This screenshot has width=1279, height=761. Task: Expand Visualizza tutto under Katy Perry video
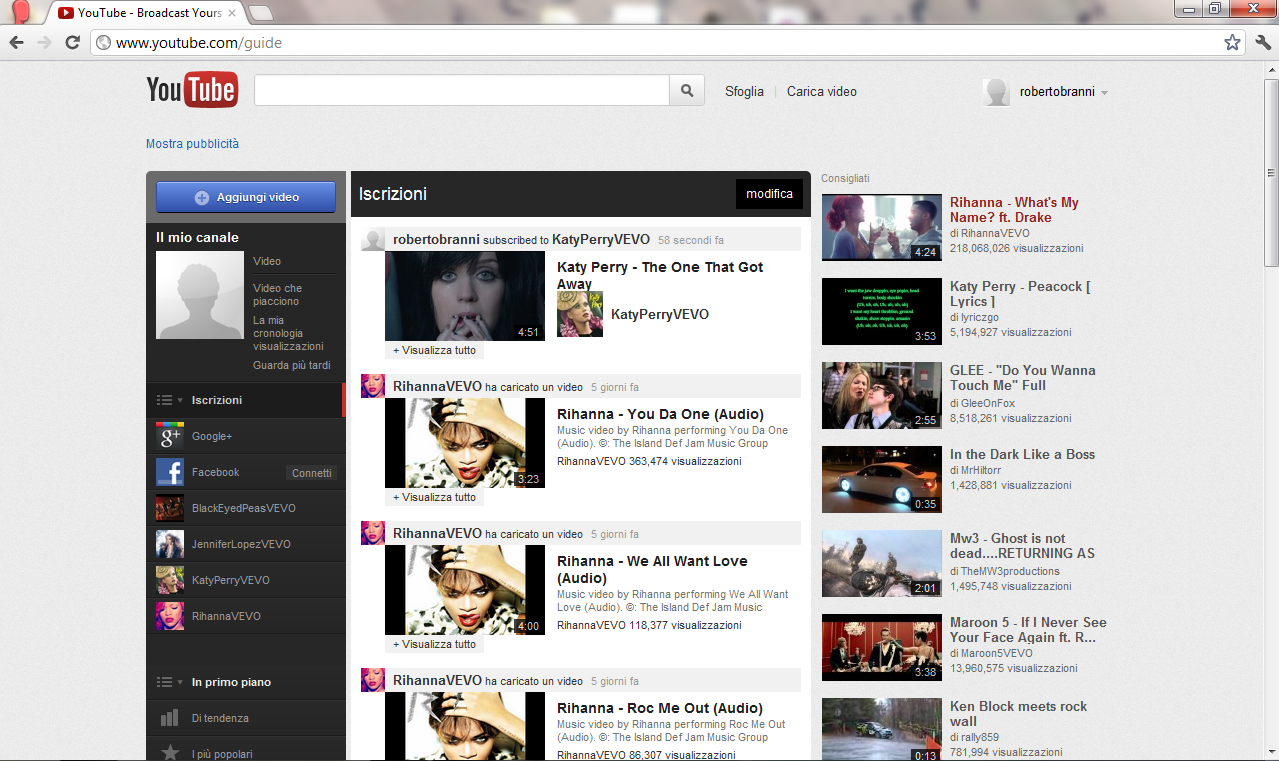click(434, 350)
